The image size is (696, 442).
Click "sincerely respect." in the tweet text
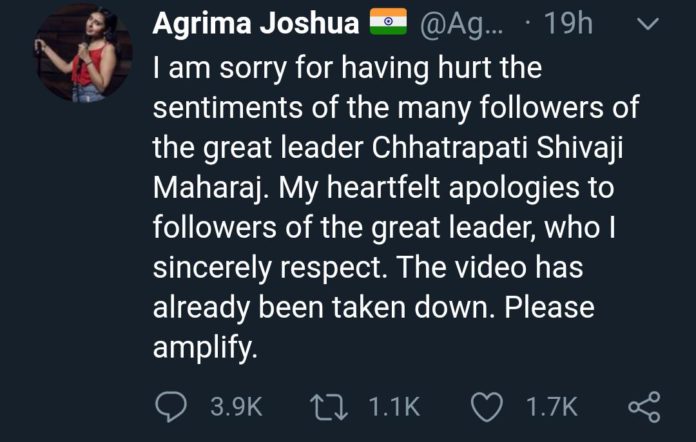(x=270, y=268)
